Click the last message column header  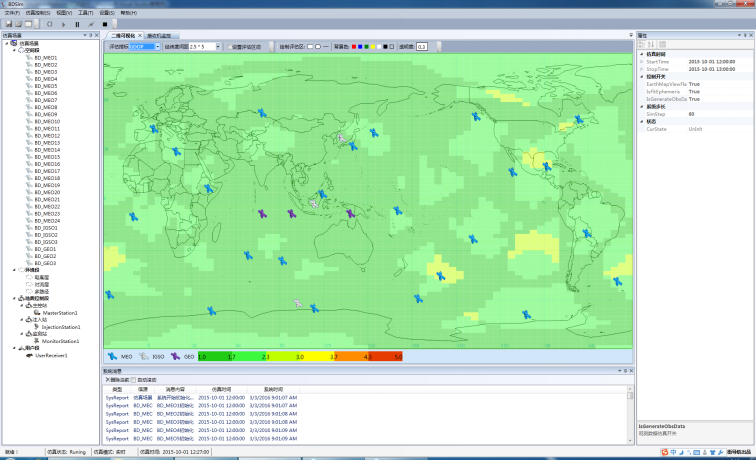[273, 389]
